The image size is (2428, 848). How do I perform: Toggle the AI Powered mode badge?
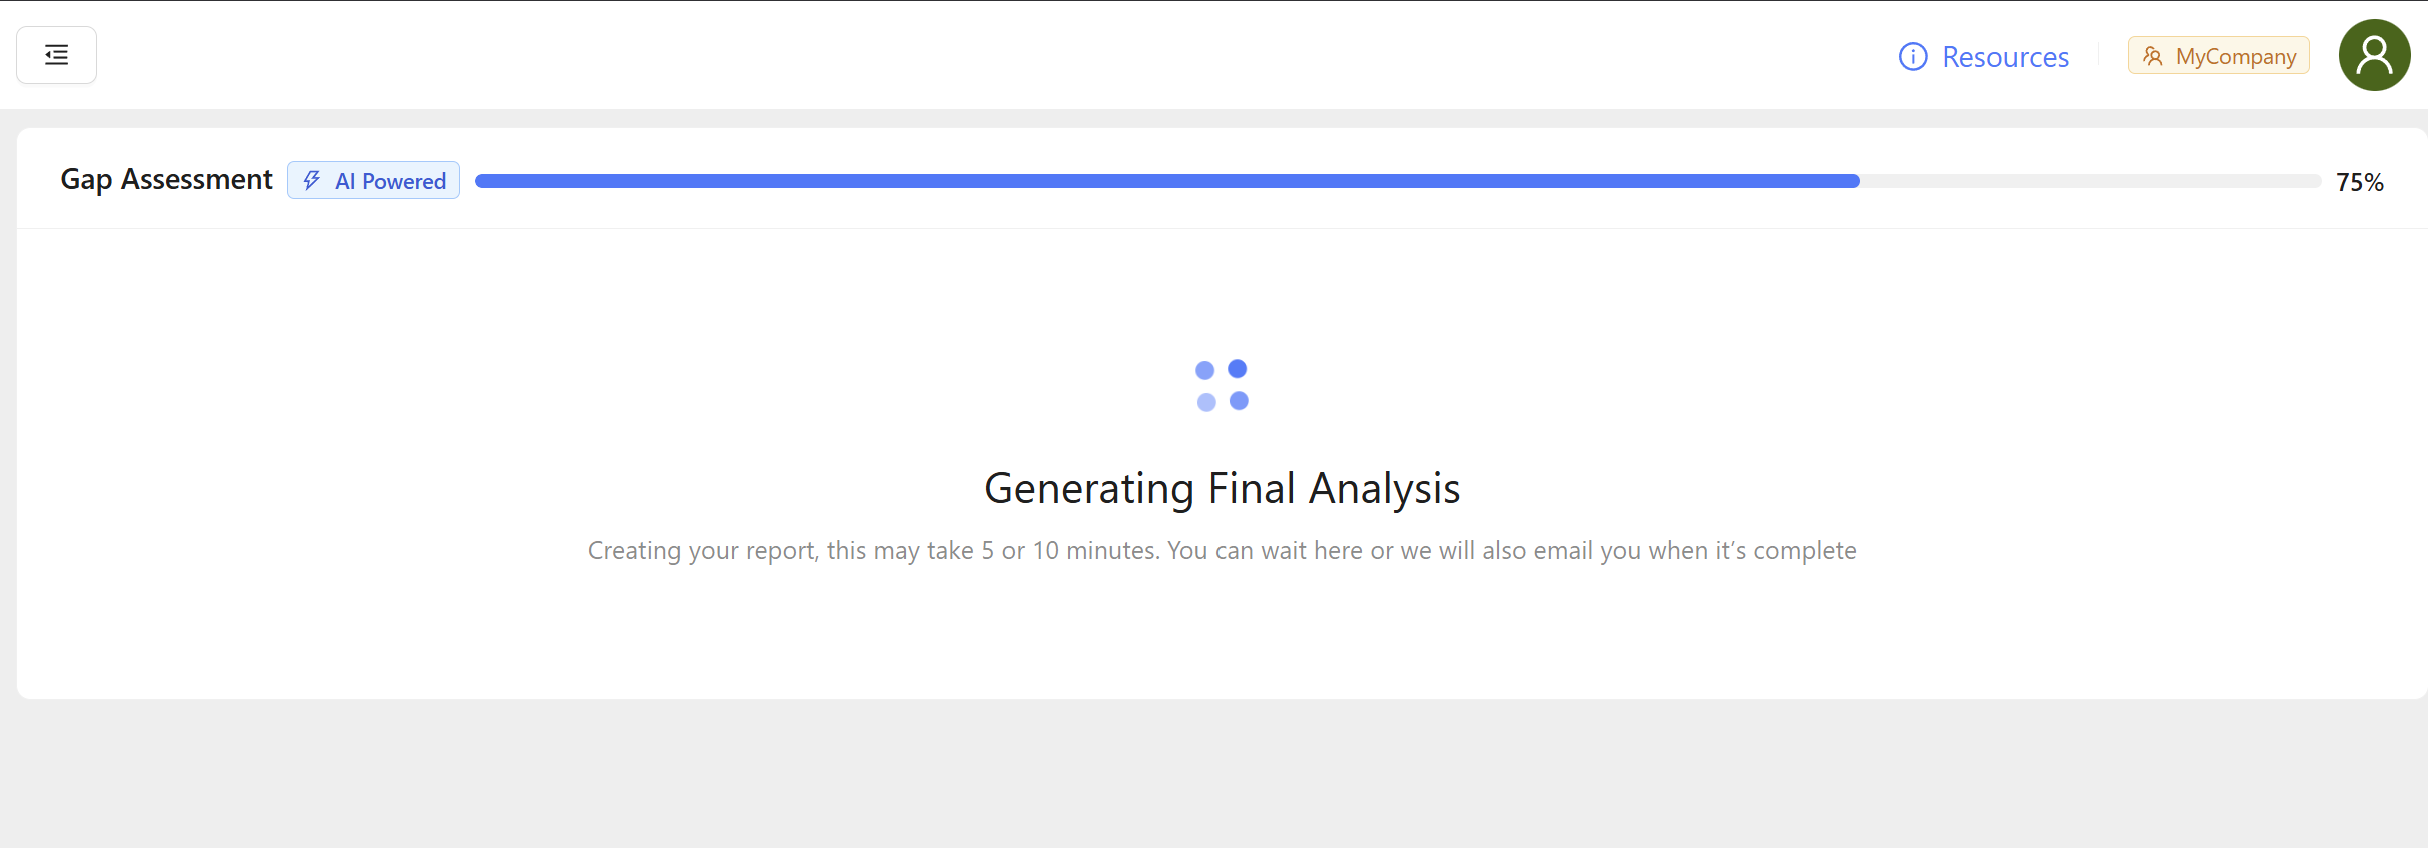point(373,180)
